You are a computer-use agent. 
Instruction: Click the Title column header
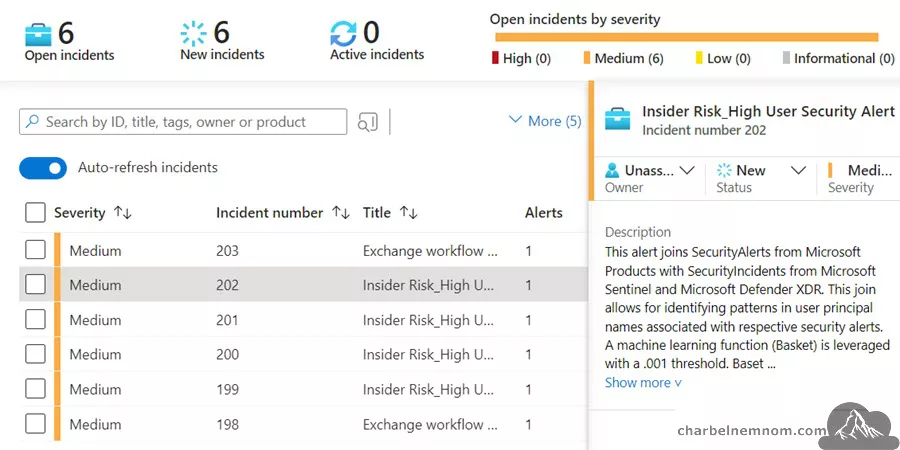point(377,213)
